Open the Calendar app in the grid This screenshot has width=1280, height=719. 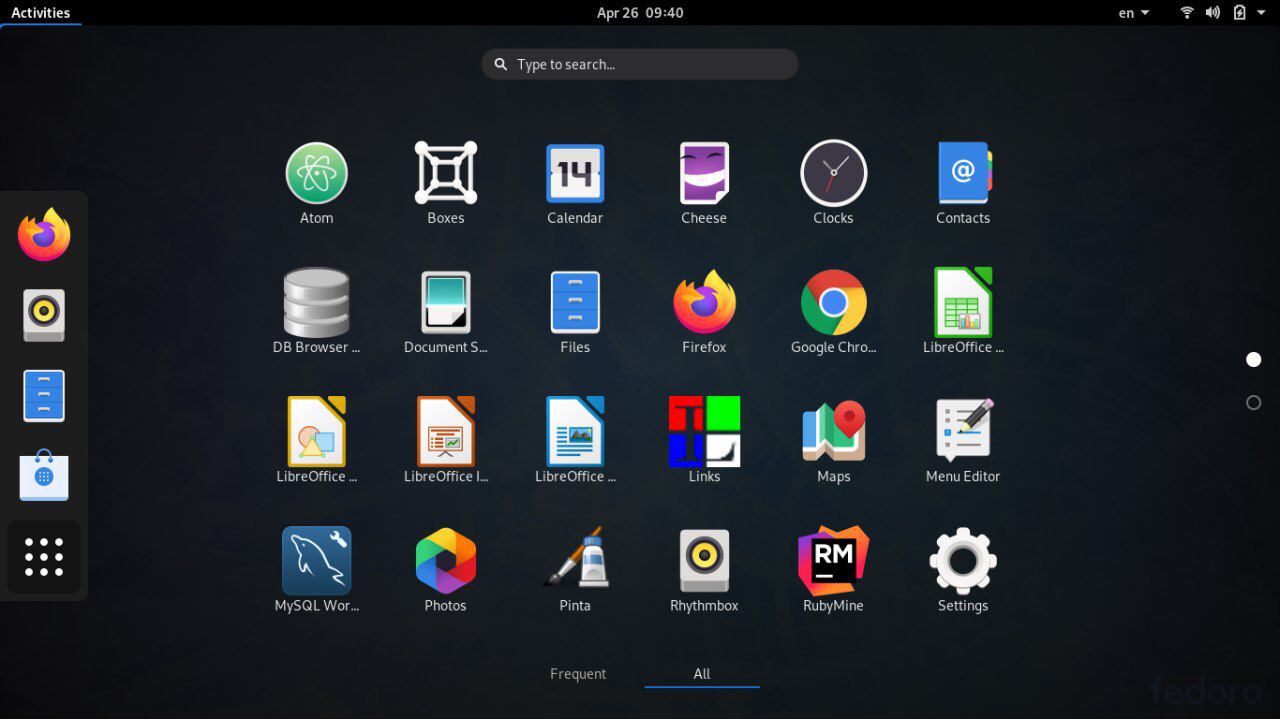(574, 183)
